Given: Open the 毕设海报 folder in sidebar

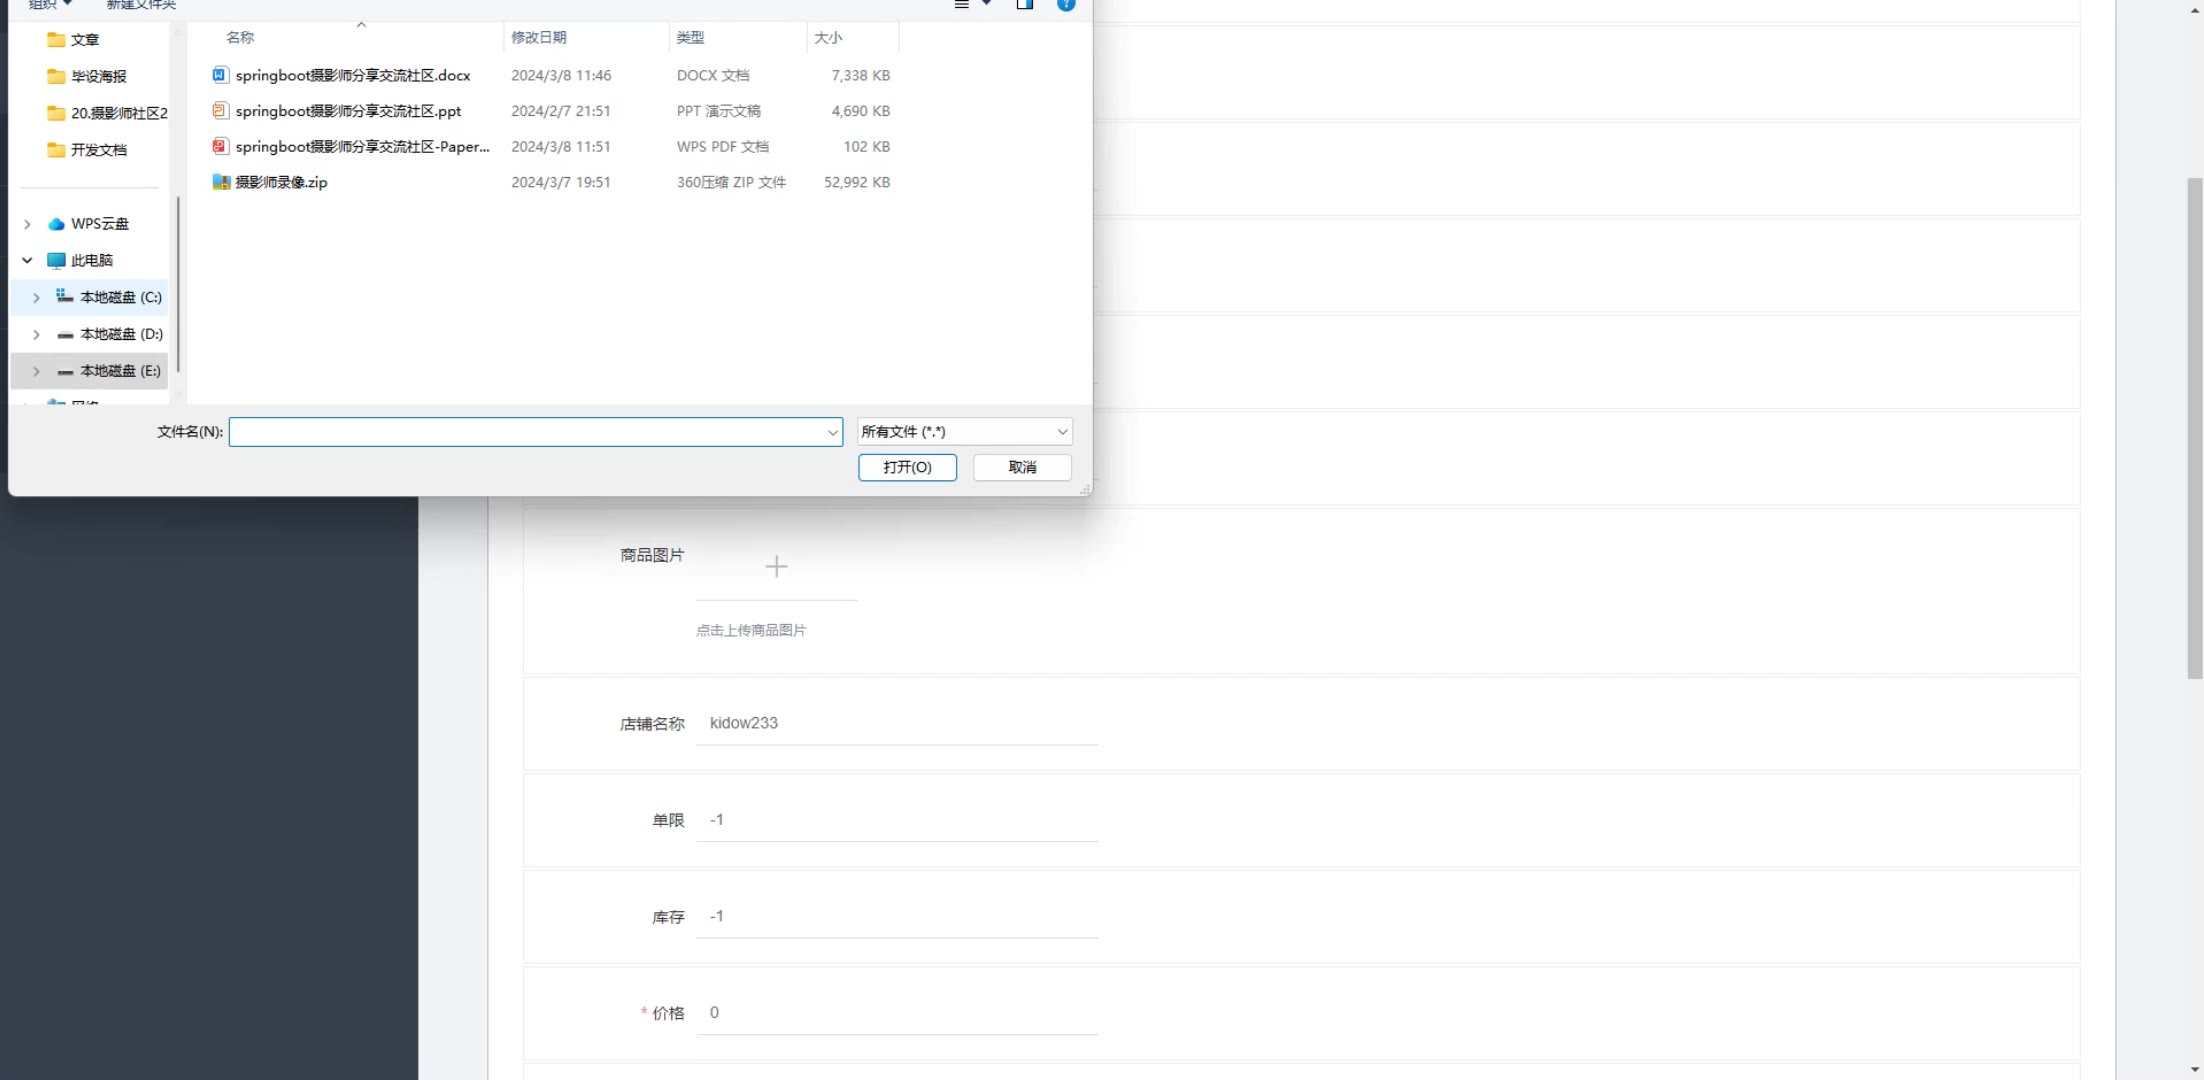Looking at the screenshot, I should (x=98, y=76).
